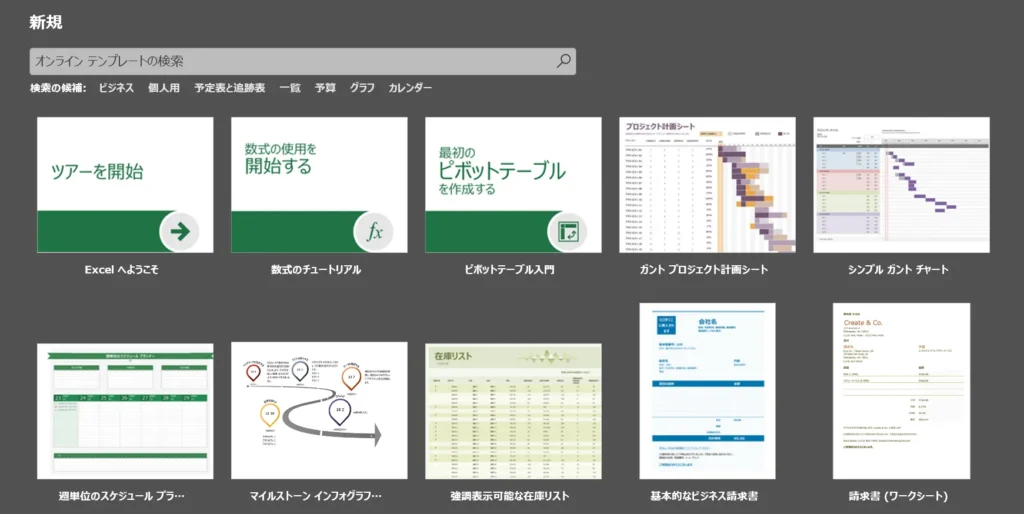
Task: Open the weekly schedule planner template
Action: click(125, 411)
